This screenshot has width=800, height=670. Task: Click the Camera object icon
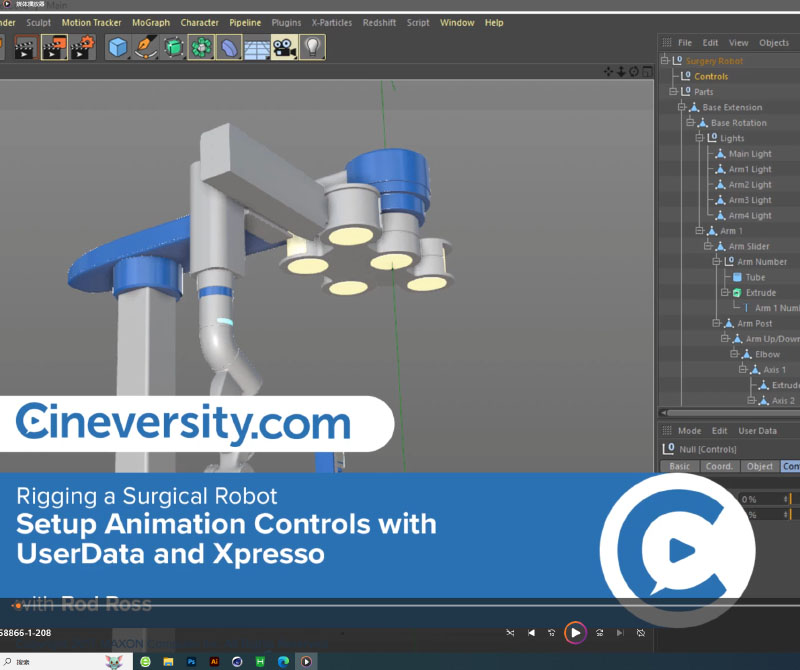[285, 47]
